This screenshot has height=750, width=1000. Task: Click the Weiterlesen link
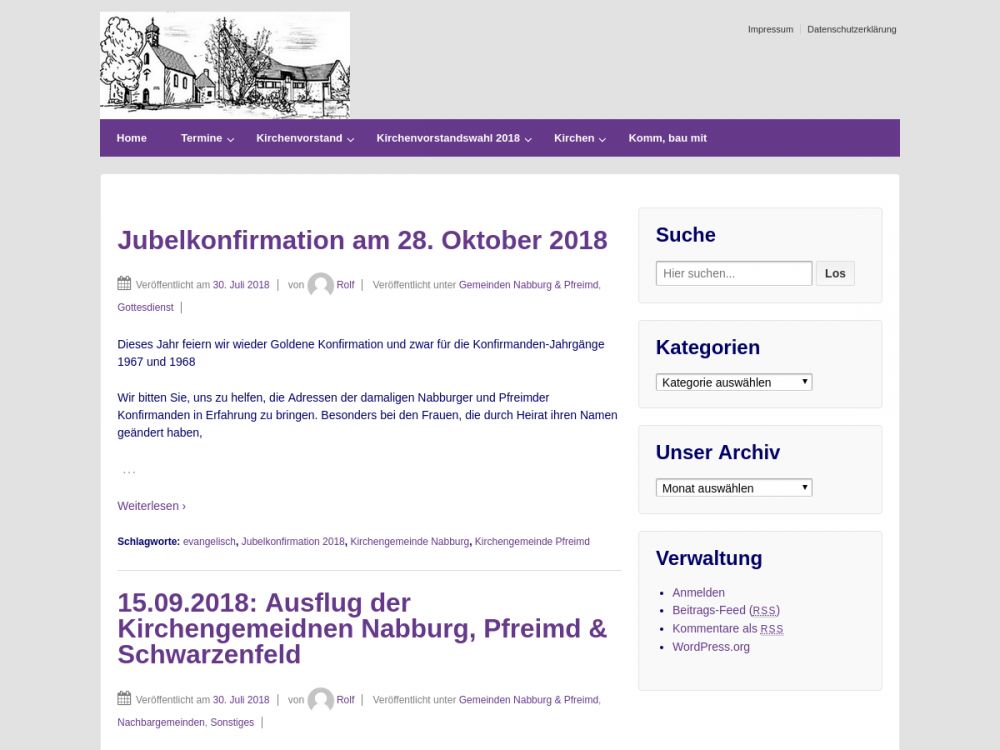151,506
